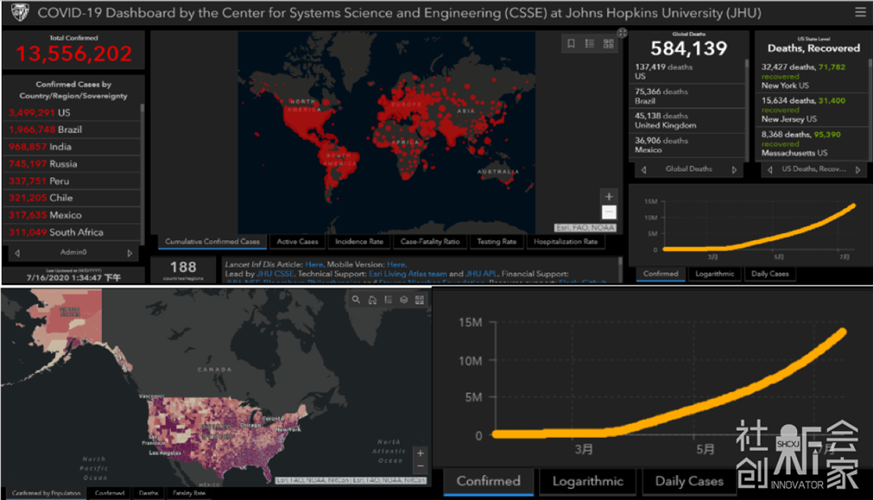Zoom out on the world map
Image resolution: width=873 pixels, height=500 pixels.
609,212
